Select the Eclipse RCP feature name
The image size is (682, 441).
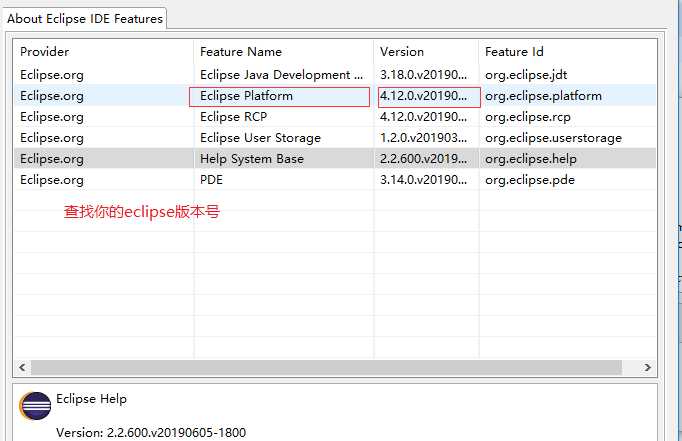click(233, 117)
